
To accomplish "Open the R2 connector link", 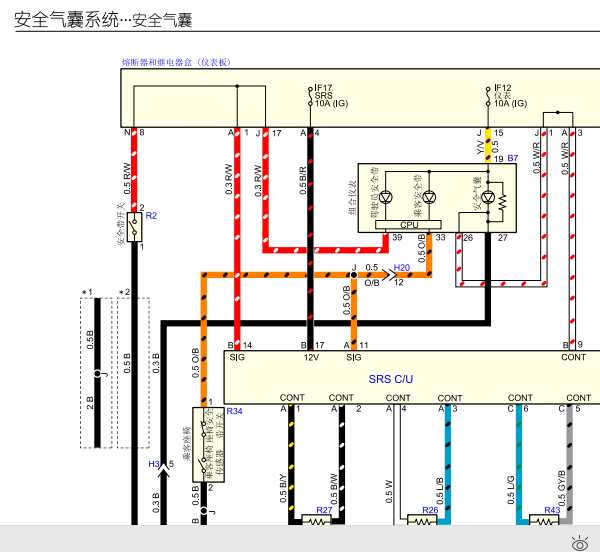I will (x=151, y=216).
